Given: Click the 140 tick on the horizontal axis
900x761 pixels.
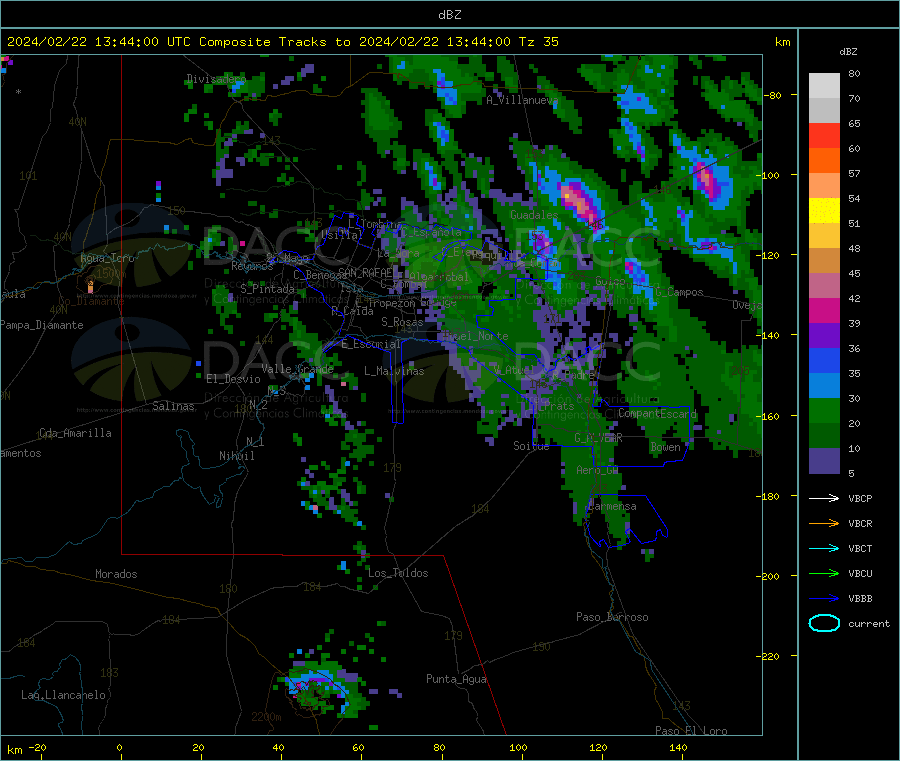Looking at the screenshot, I should (678, 747).
